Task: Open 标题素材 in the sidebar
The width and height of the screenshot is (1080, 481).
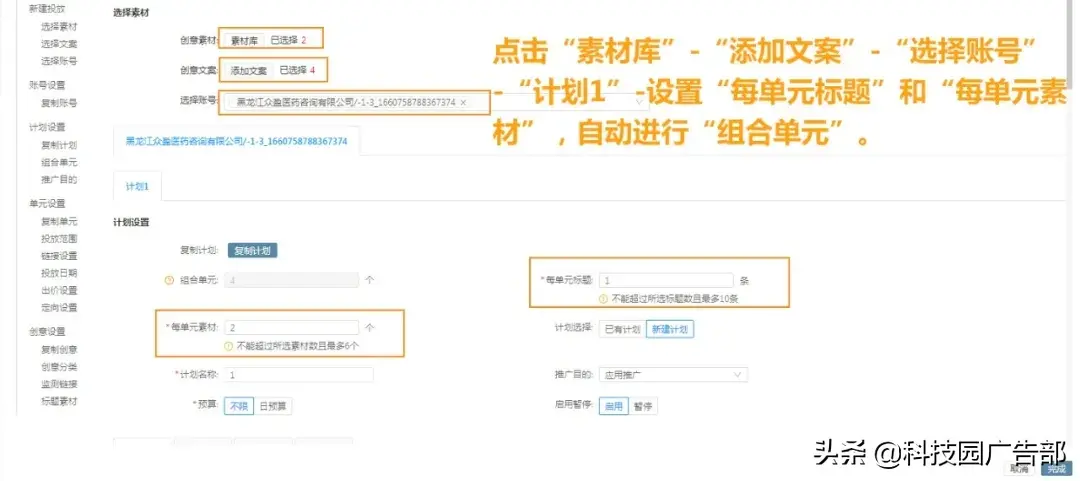Action: [x=59, y=401]
